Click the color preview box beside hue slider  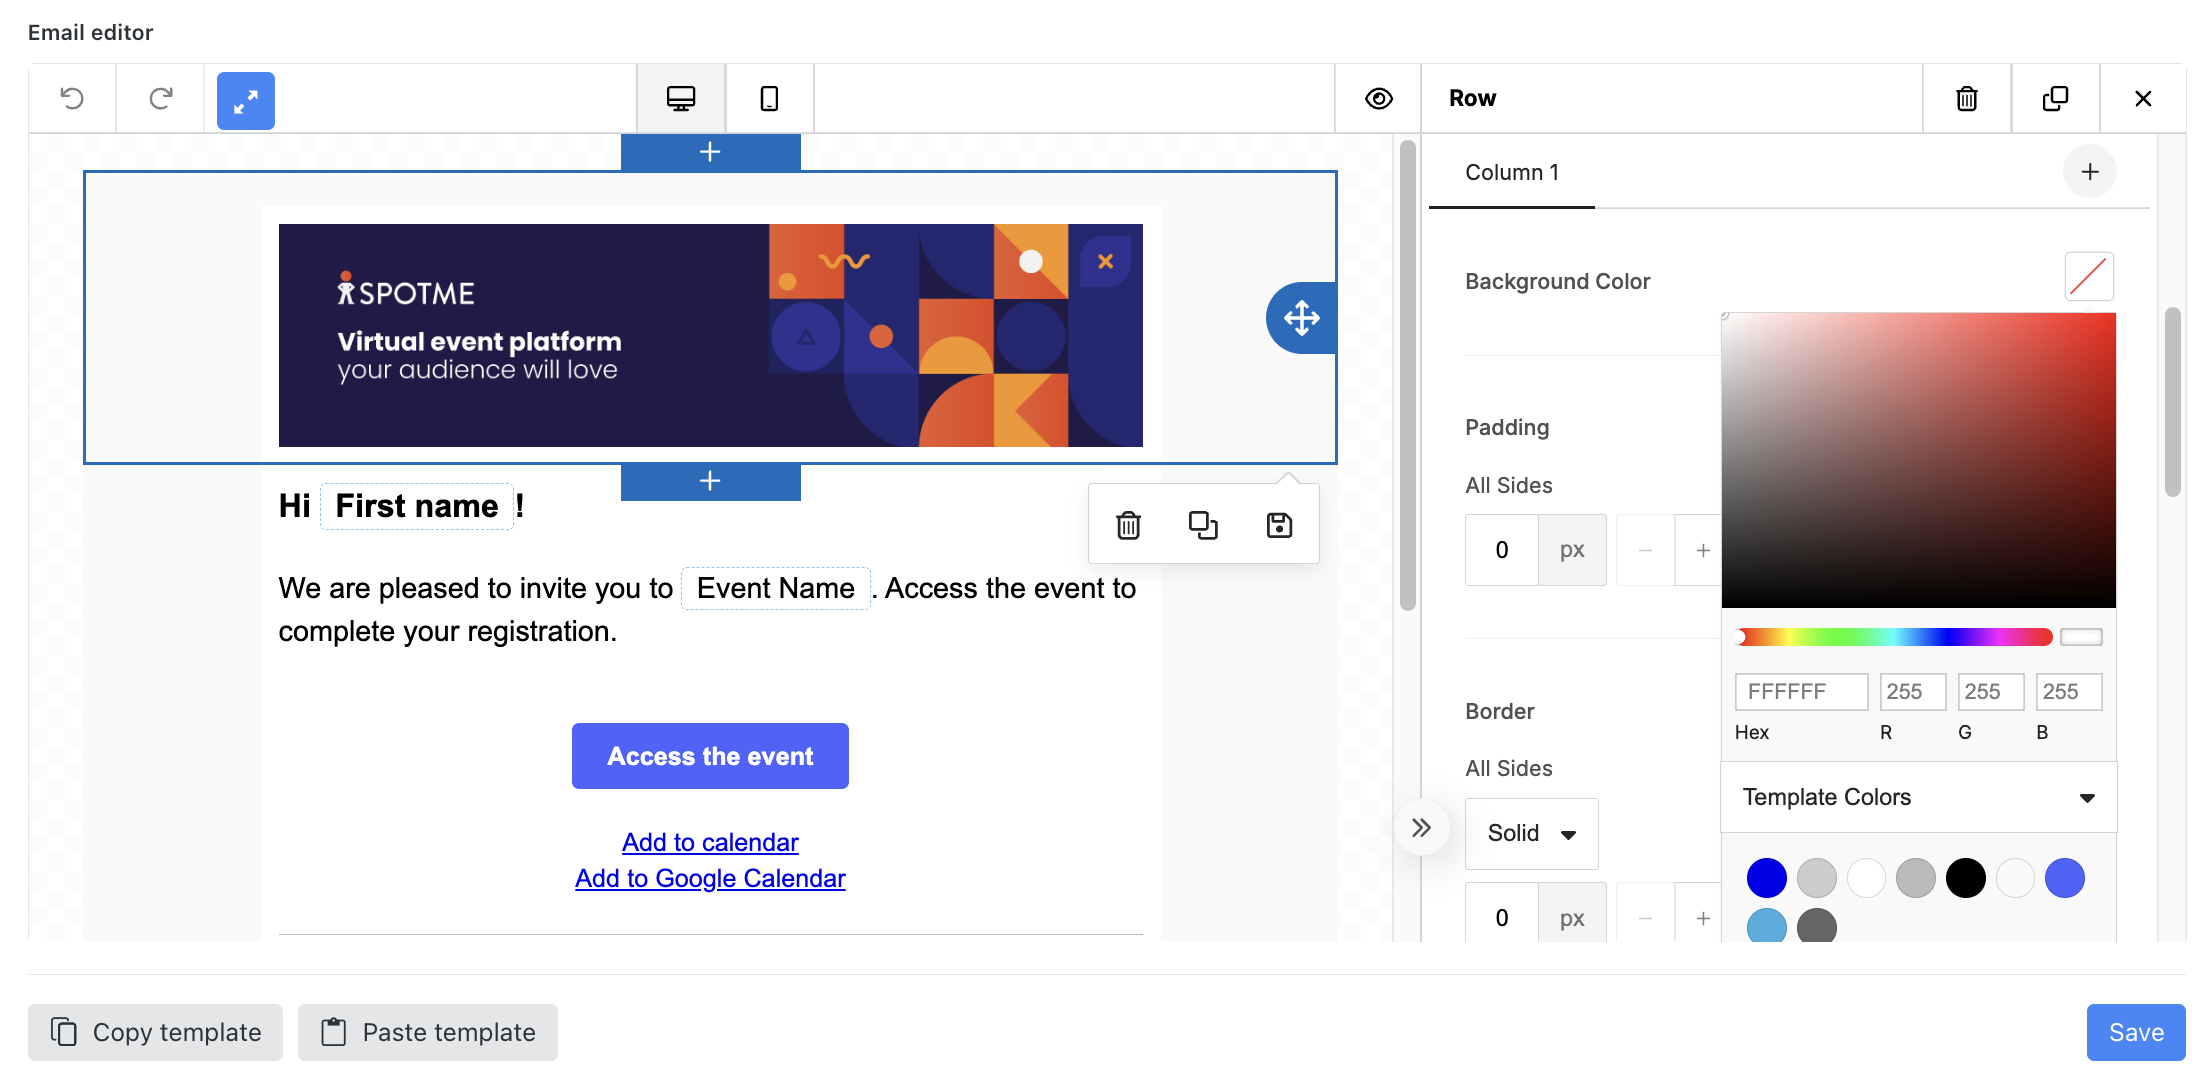pos(2081,637)
